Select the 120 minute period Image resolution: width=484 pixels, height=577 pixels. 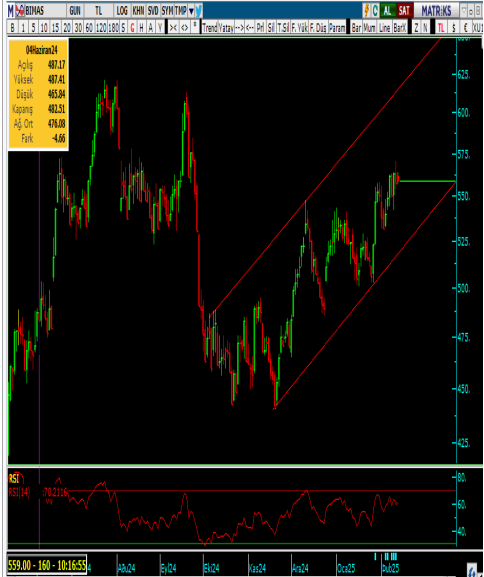point(101,28)
